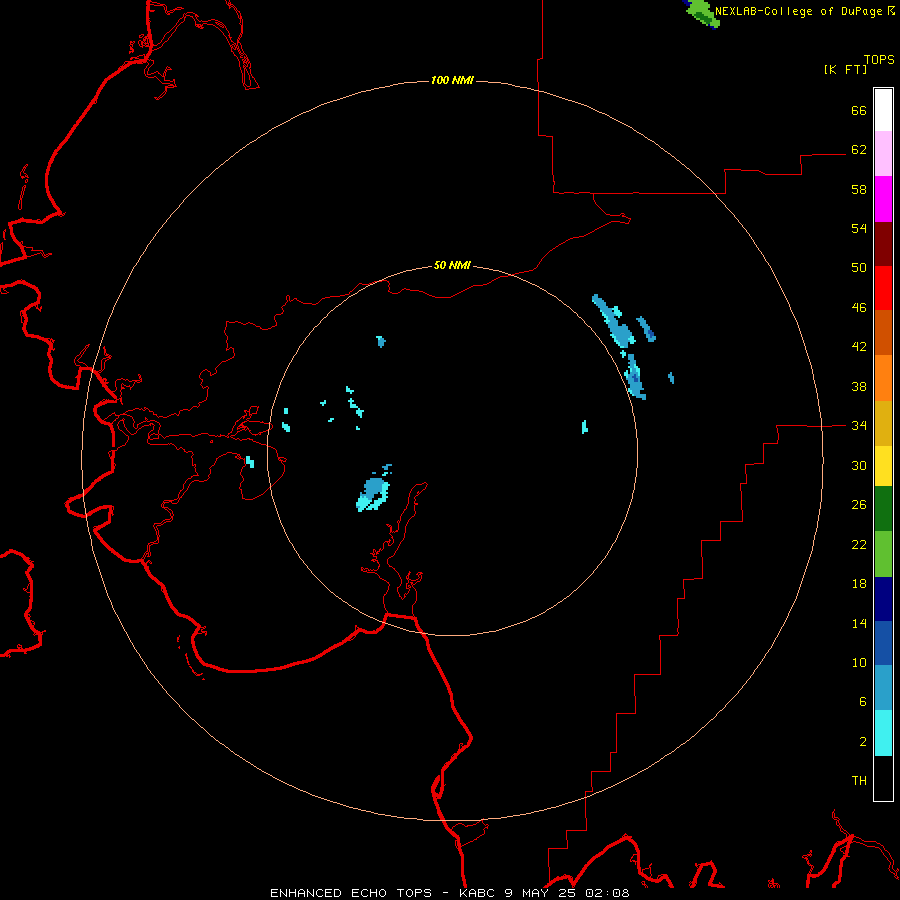Pick the dark red legend color block

coord(883,243)
